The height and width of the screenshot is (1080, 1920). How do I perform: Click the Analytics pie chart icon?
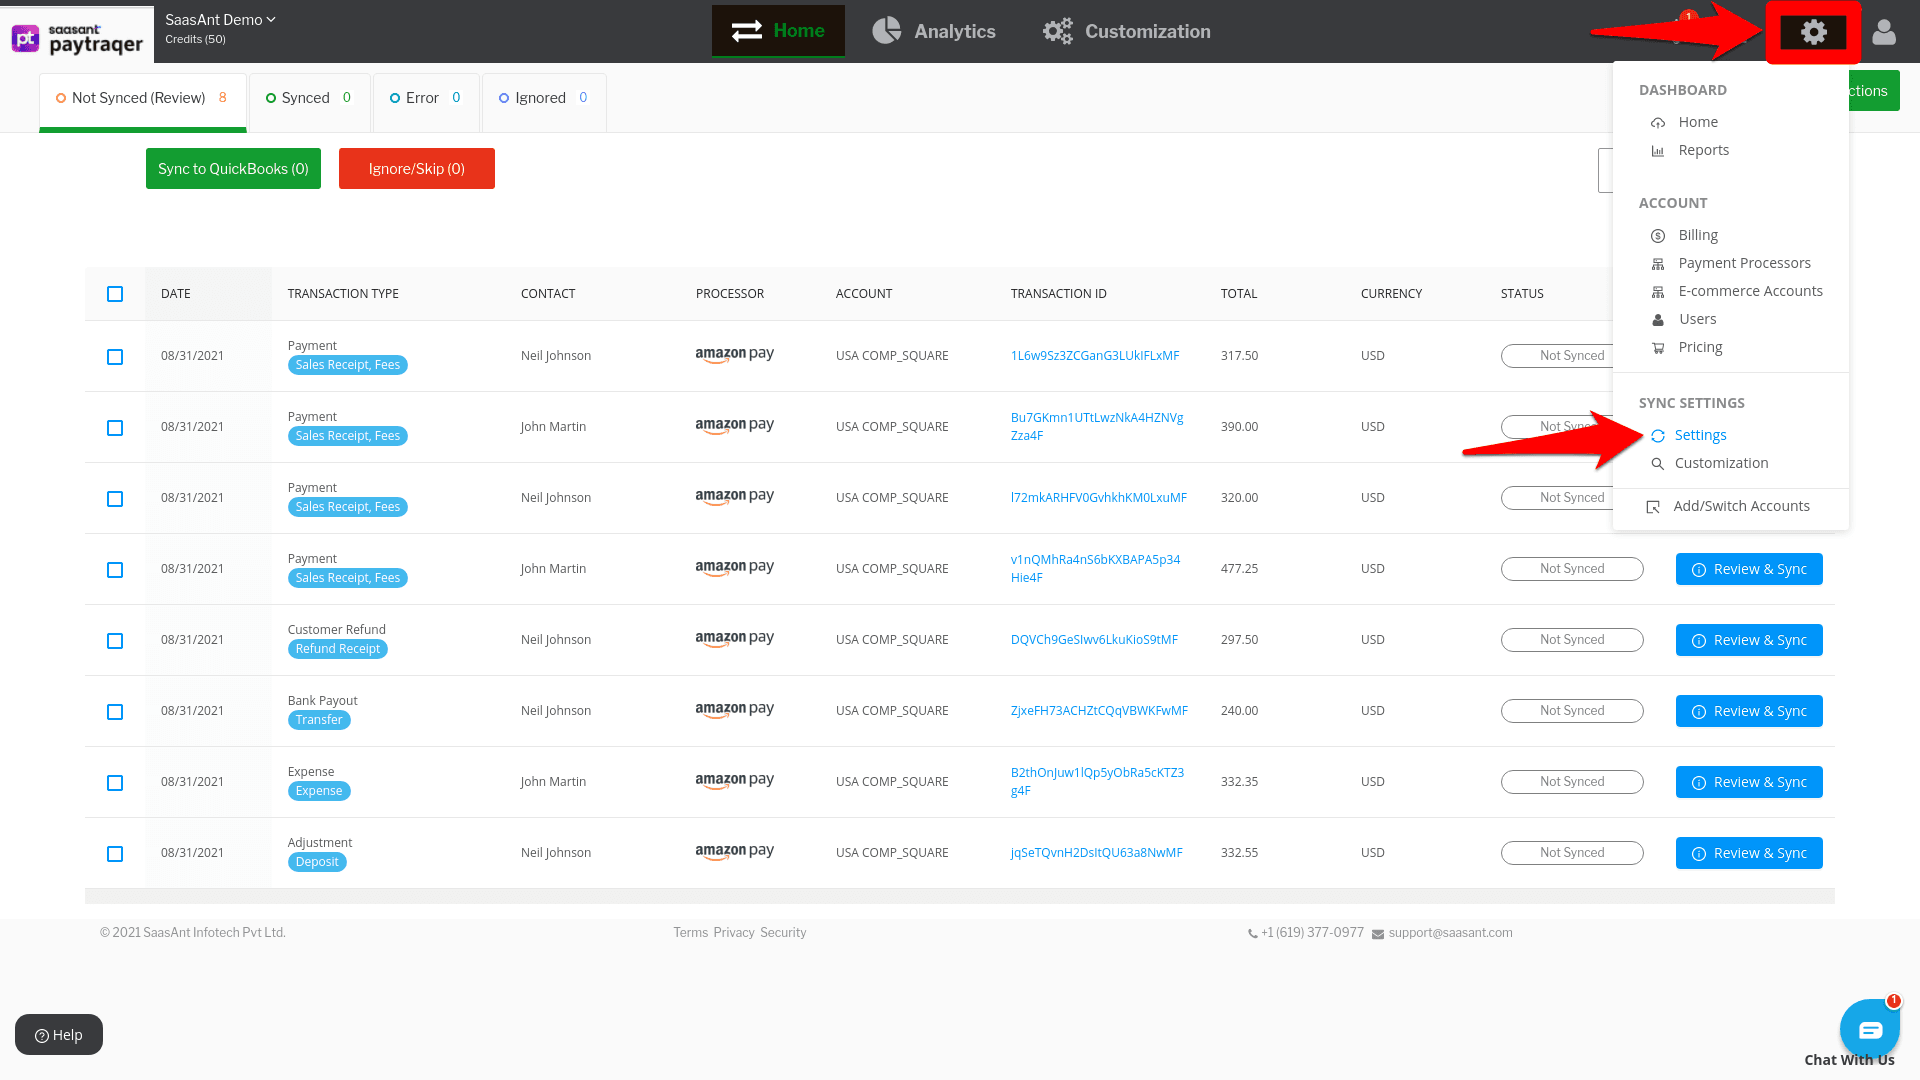pyautogui.click(x=886, y=31)
